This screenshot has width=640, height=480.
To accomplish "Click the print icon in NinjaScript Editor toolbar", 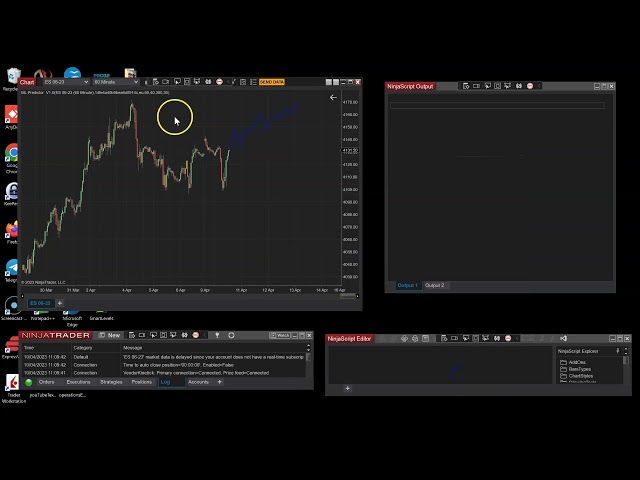I will [x=404, y=338].
